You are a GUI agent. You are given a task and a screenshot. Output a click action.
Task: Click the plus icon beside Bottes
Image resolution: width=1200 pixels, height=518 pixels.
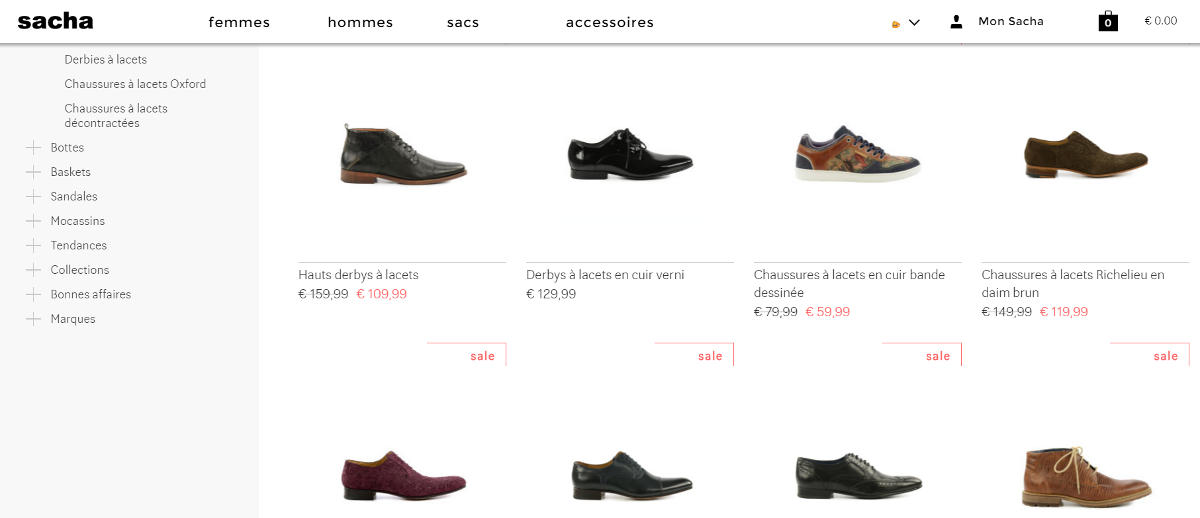[x=33, y=148]
